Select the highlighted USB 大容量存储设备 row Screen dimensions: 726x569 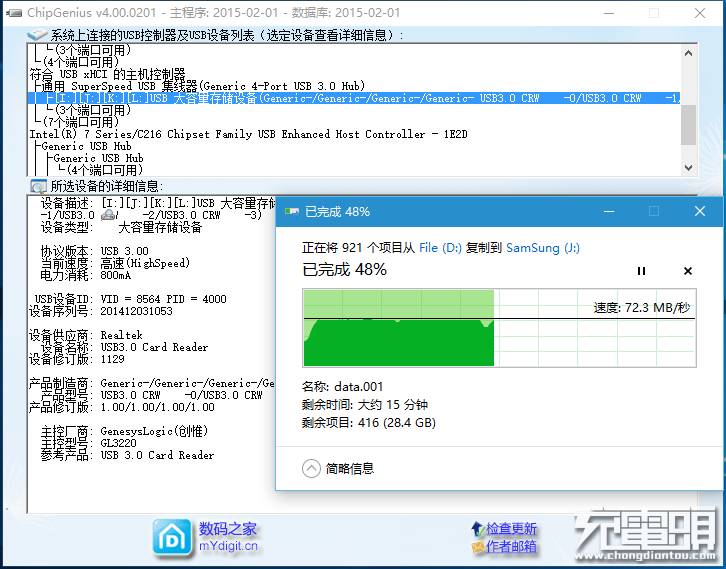(354, 98)
